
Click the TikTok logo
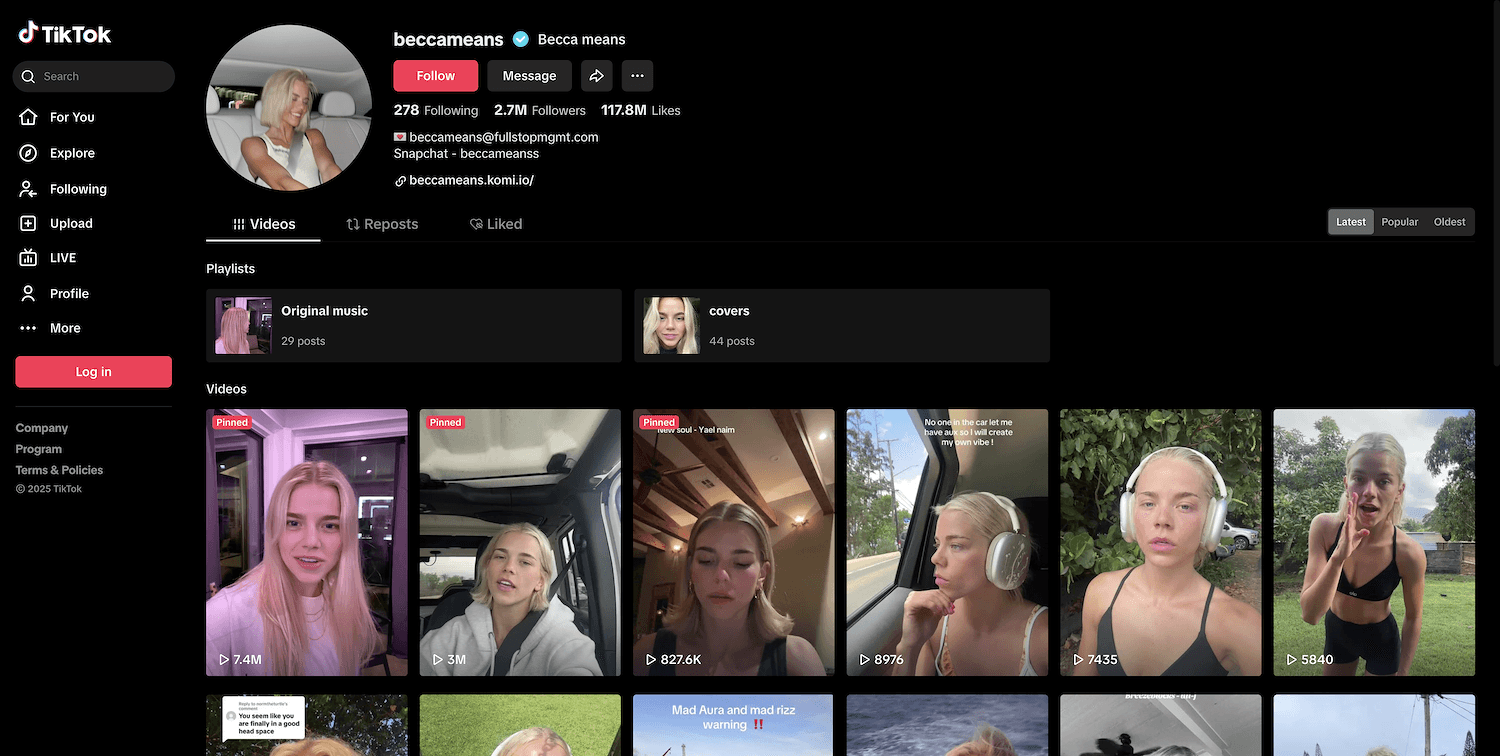click(x=65, y=34)
